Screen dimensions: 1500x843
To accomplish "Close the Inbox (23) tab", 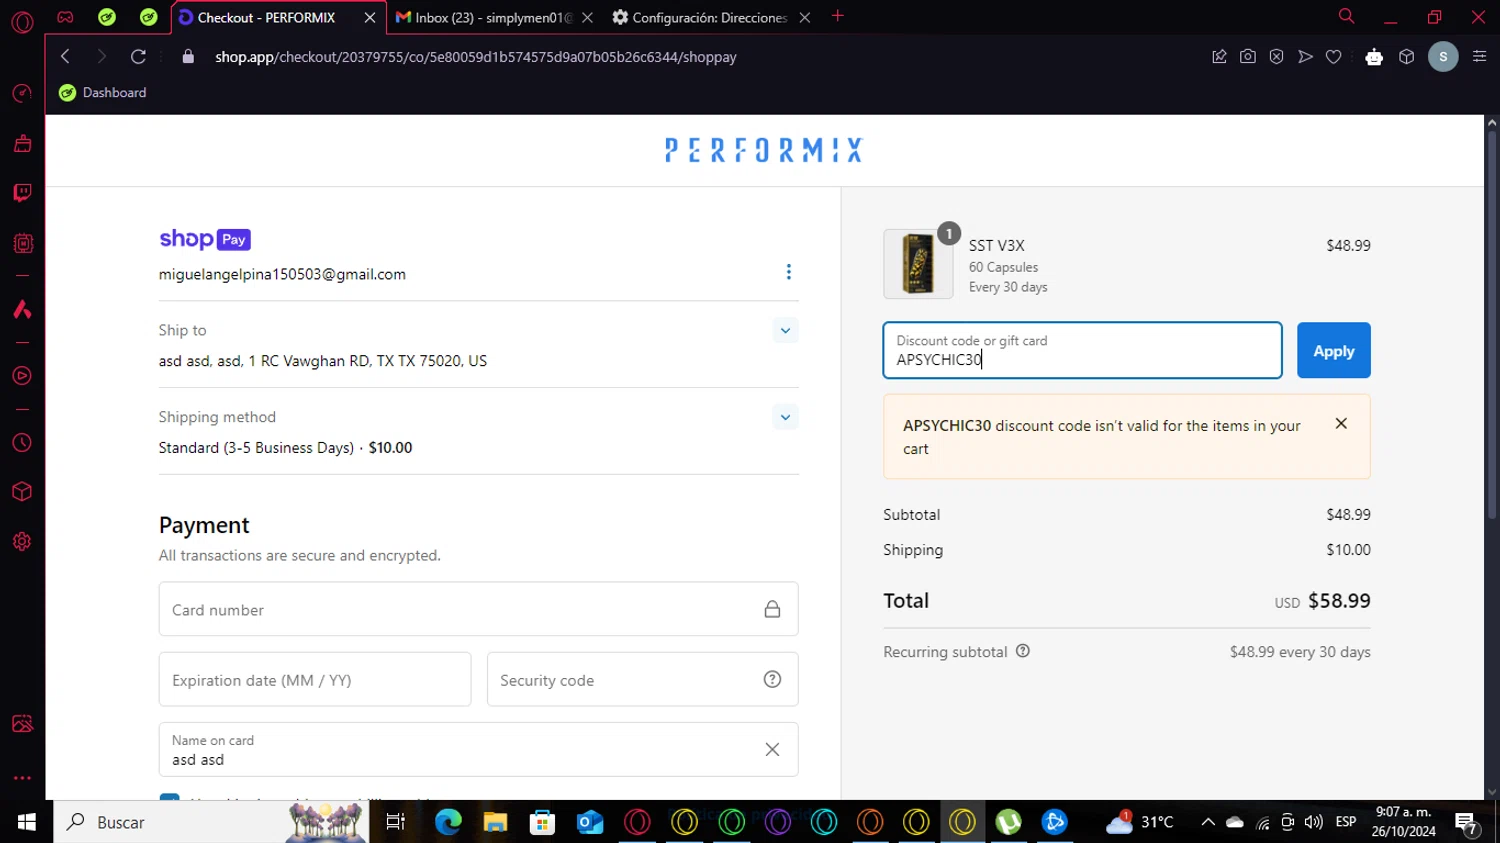I will tap(587, 17).
